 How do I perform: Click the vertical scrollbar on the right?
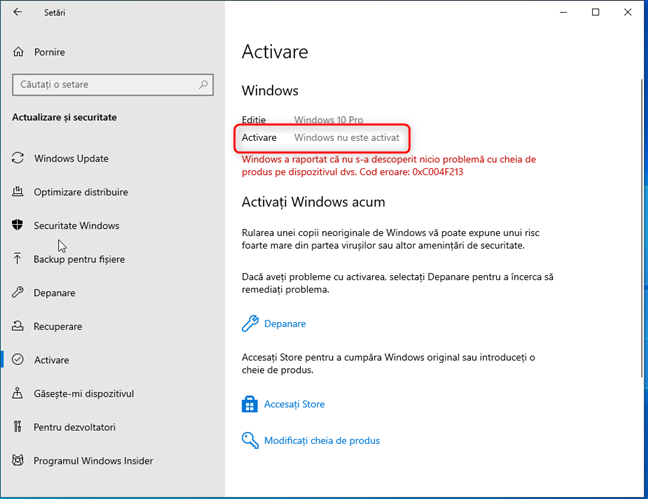click(x=642, y=227)
